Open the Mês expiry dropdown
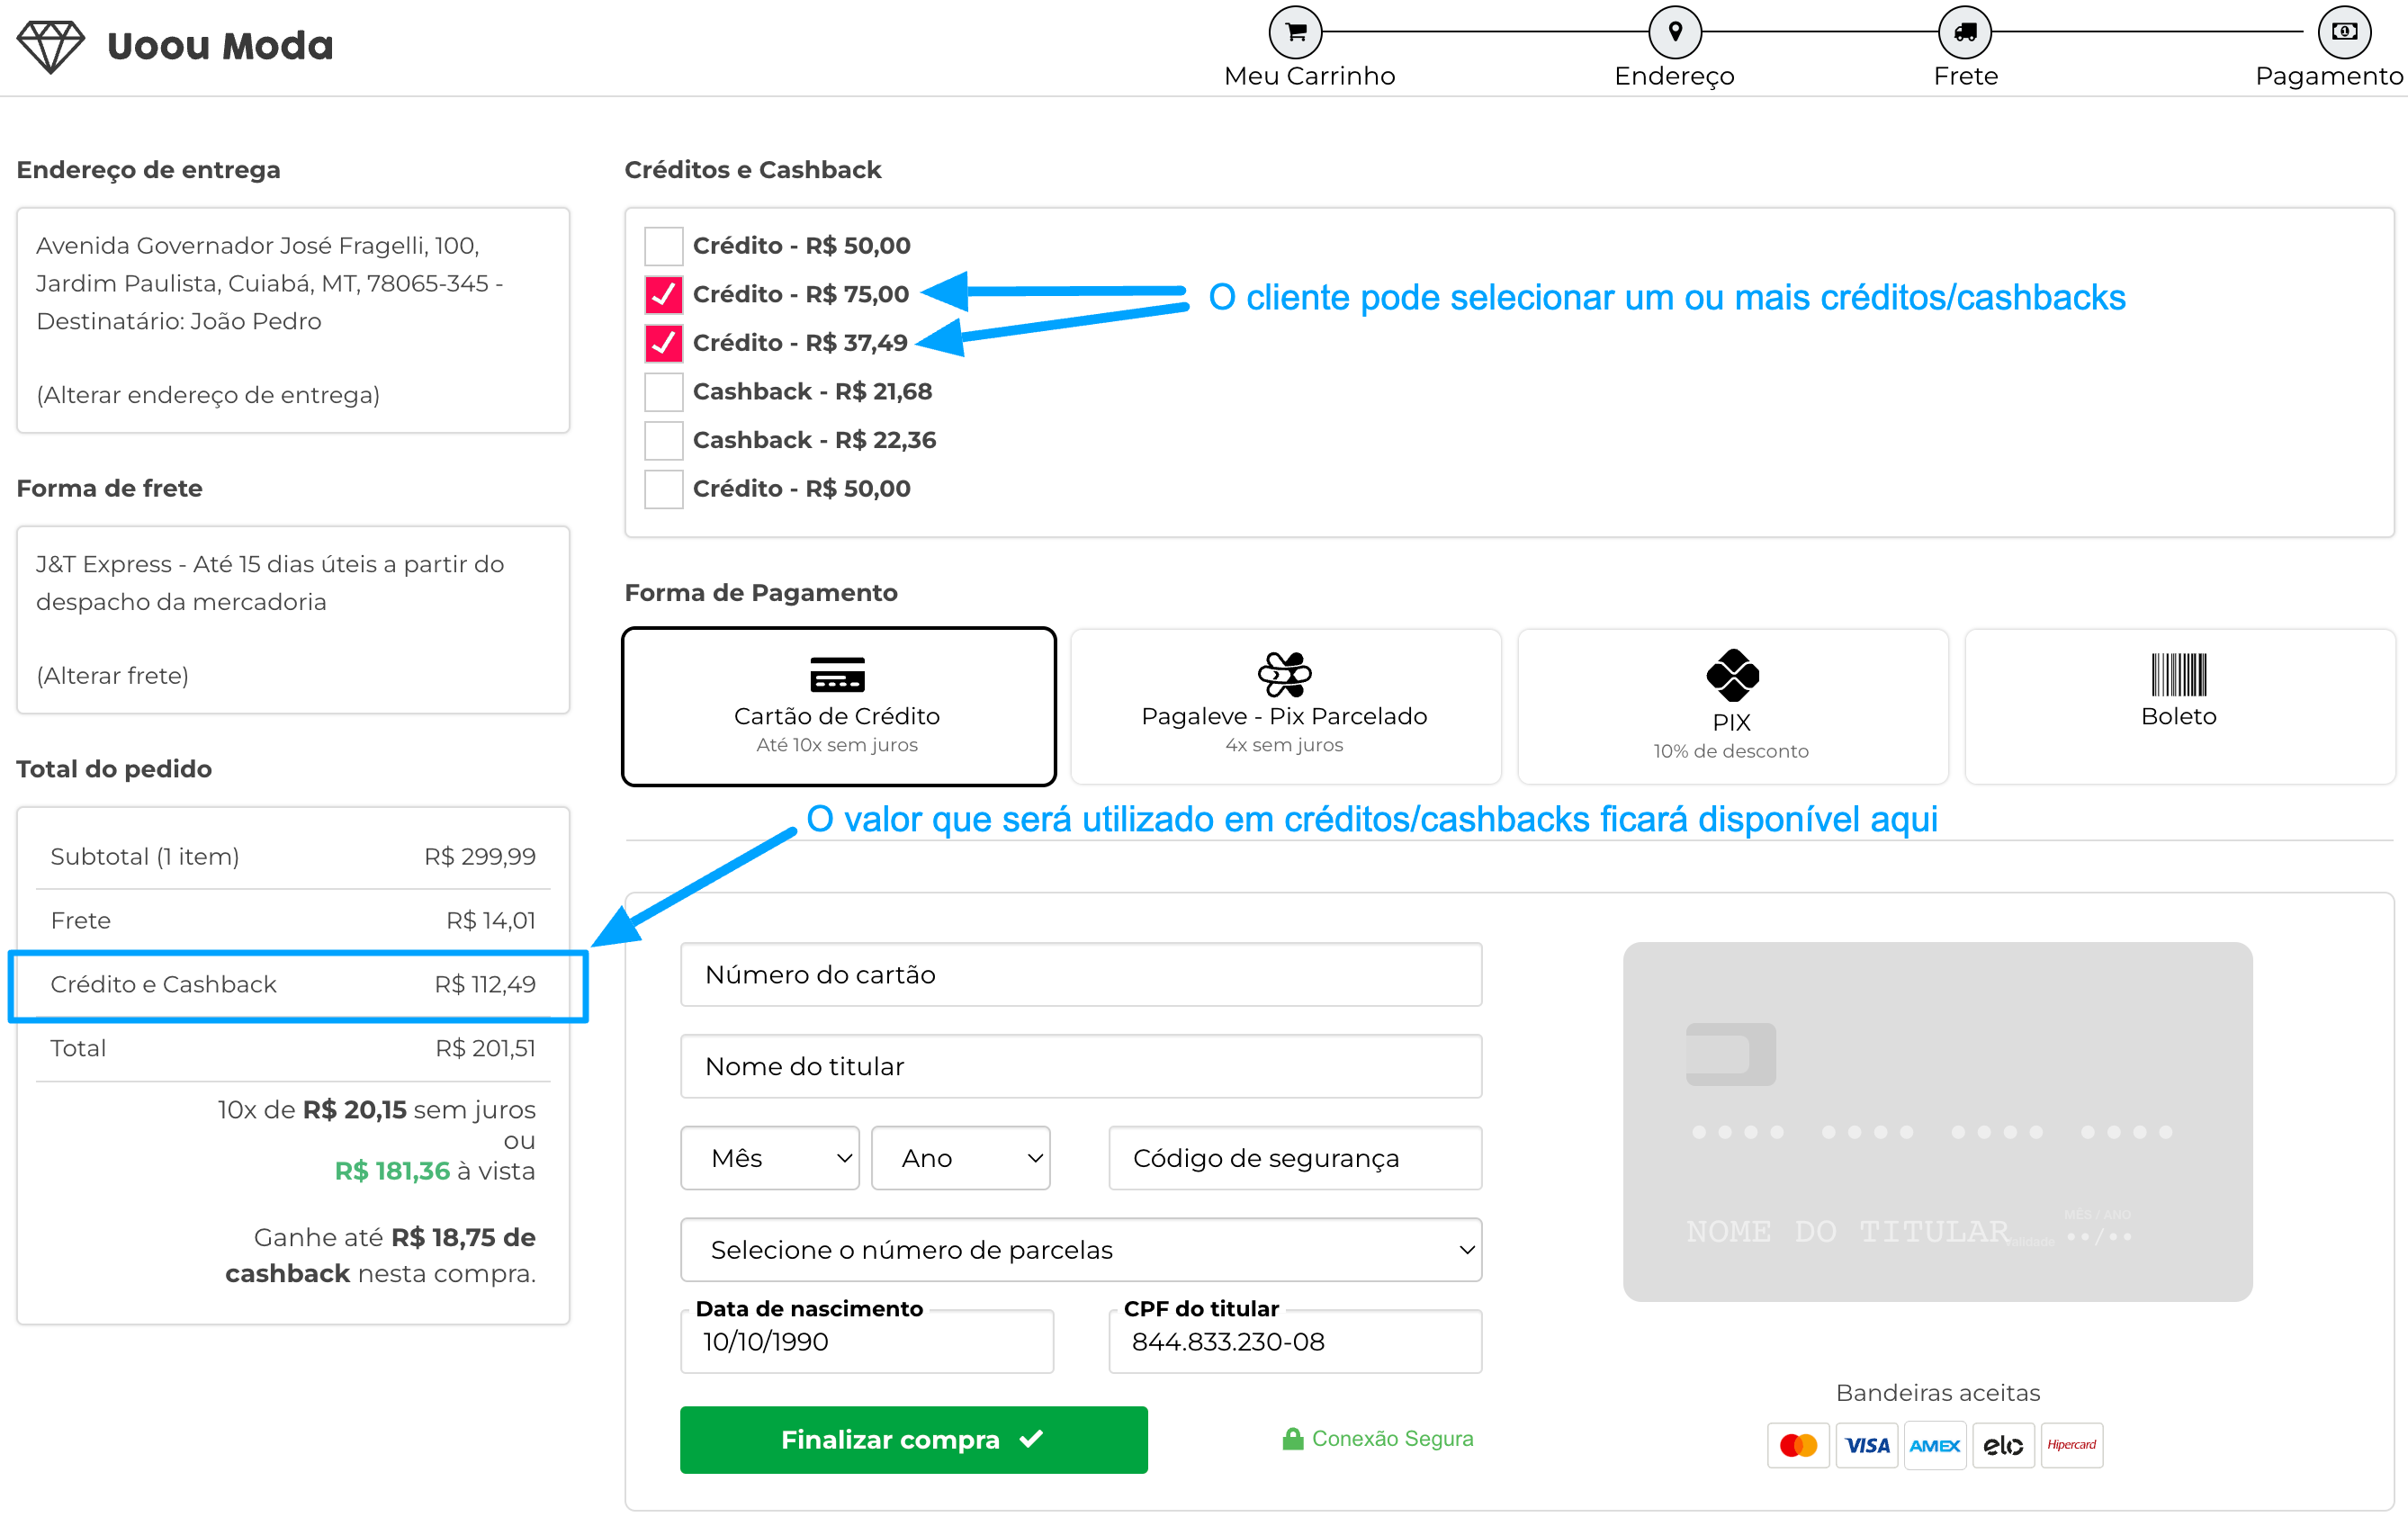The image size is (2408, 1535). pyautogui.click(x=769, y=1158)
